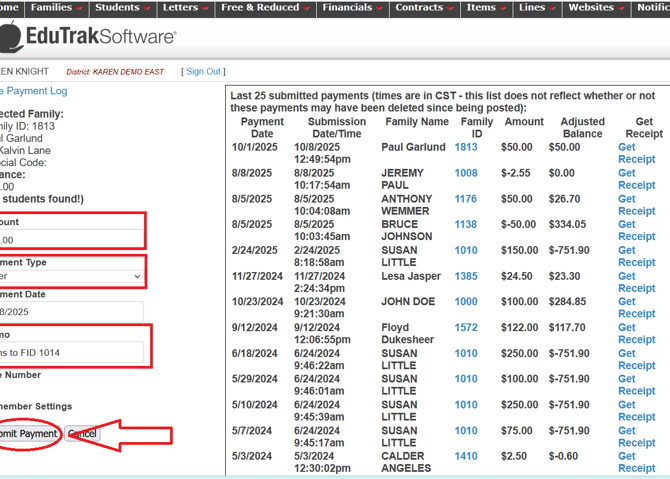Click the Memo text field

pyautogui.click(x=70, y=353)
